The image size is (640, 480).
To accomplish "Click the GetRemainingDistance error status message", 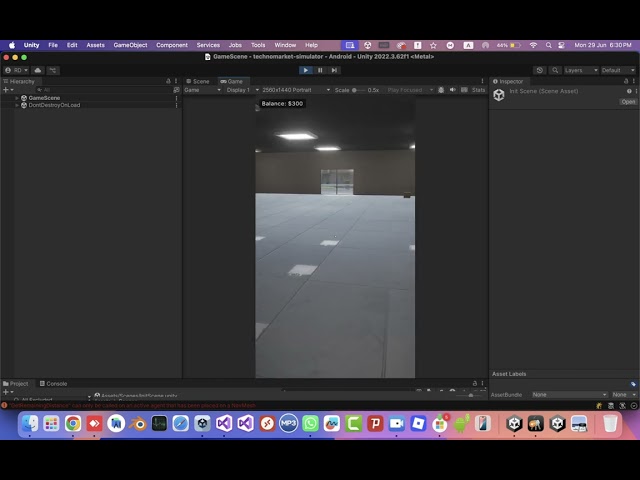I will click(133, 406).
